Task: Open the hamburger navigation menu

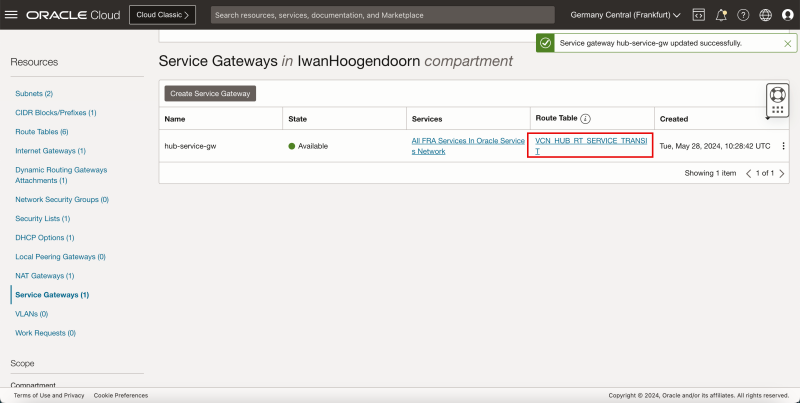Action: [12, 15]
